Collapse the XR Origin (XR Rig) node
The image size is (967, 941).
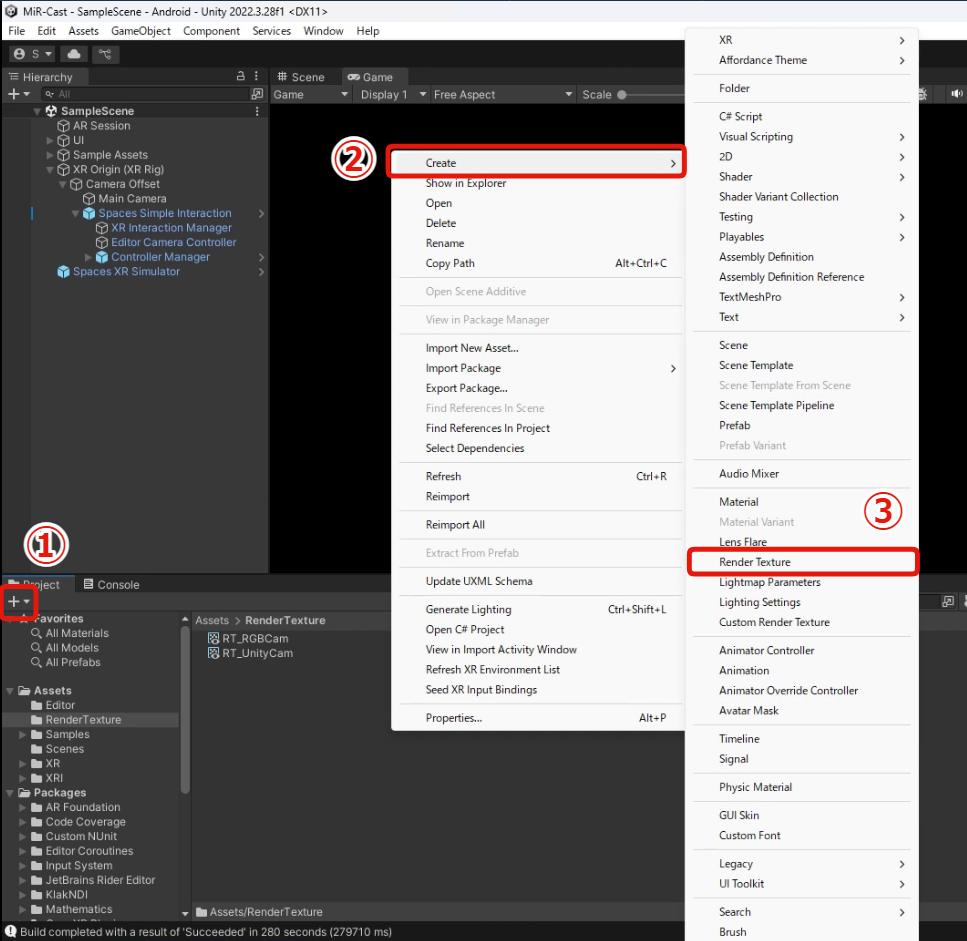[51, 170]
